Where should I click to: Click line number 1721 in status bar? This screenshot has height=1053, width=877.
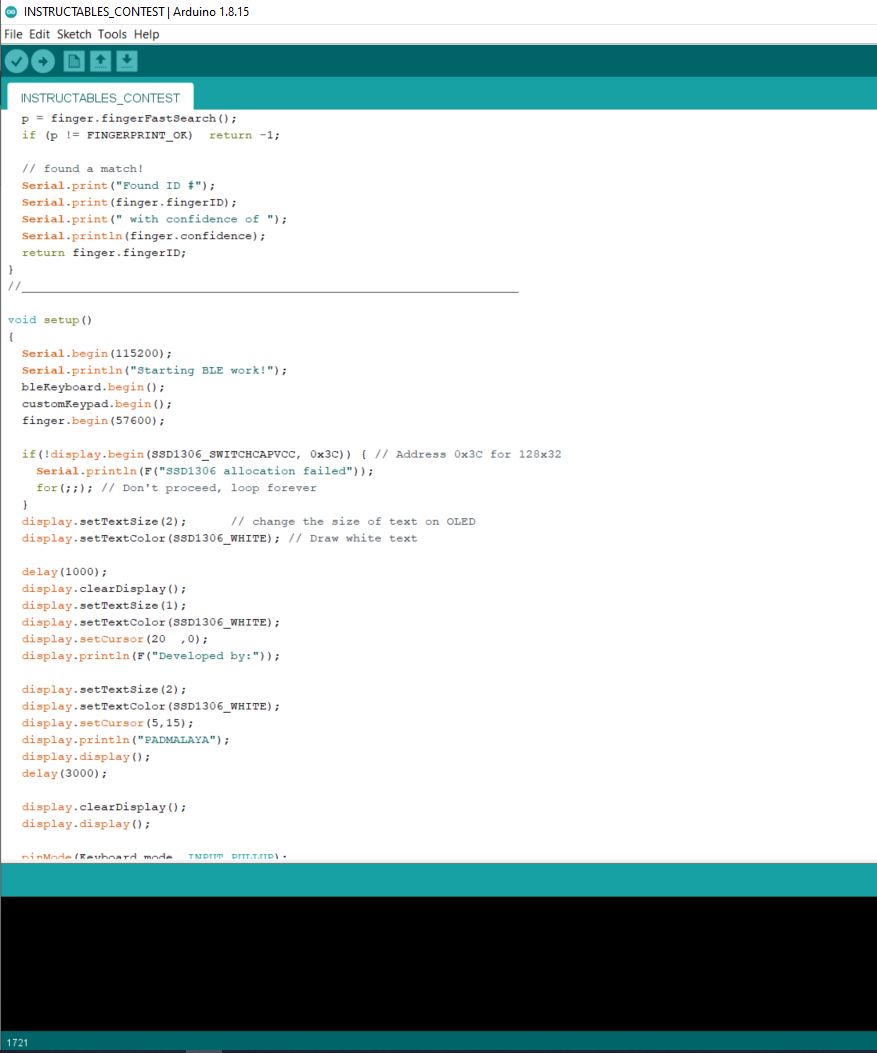(x=17, y=1042)
